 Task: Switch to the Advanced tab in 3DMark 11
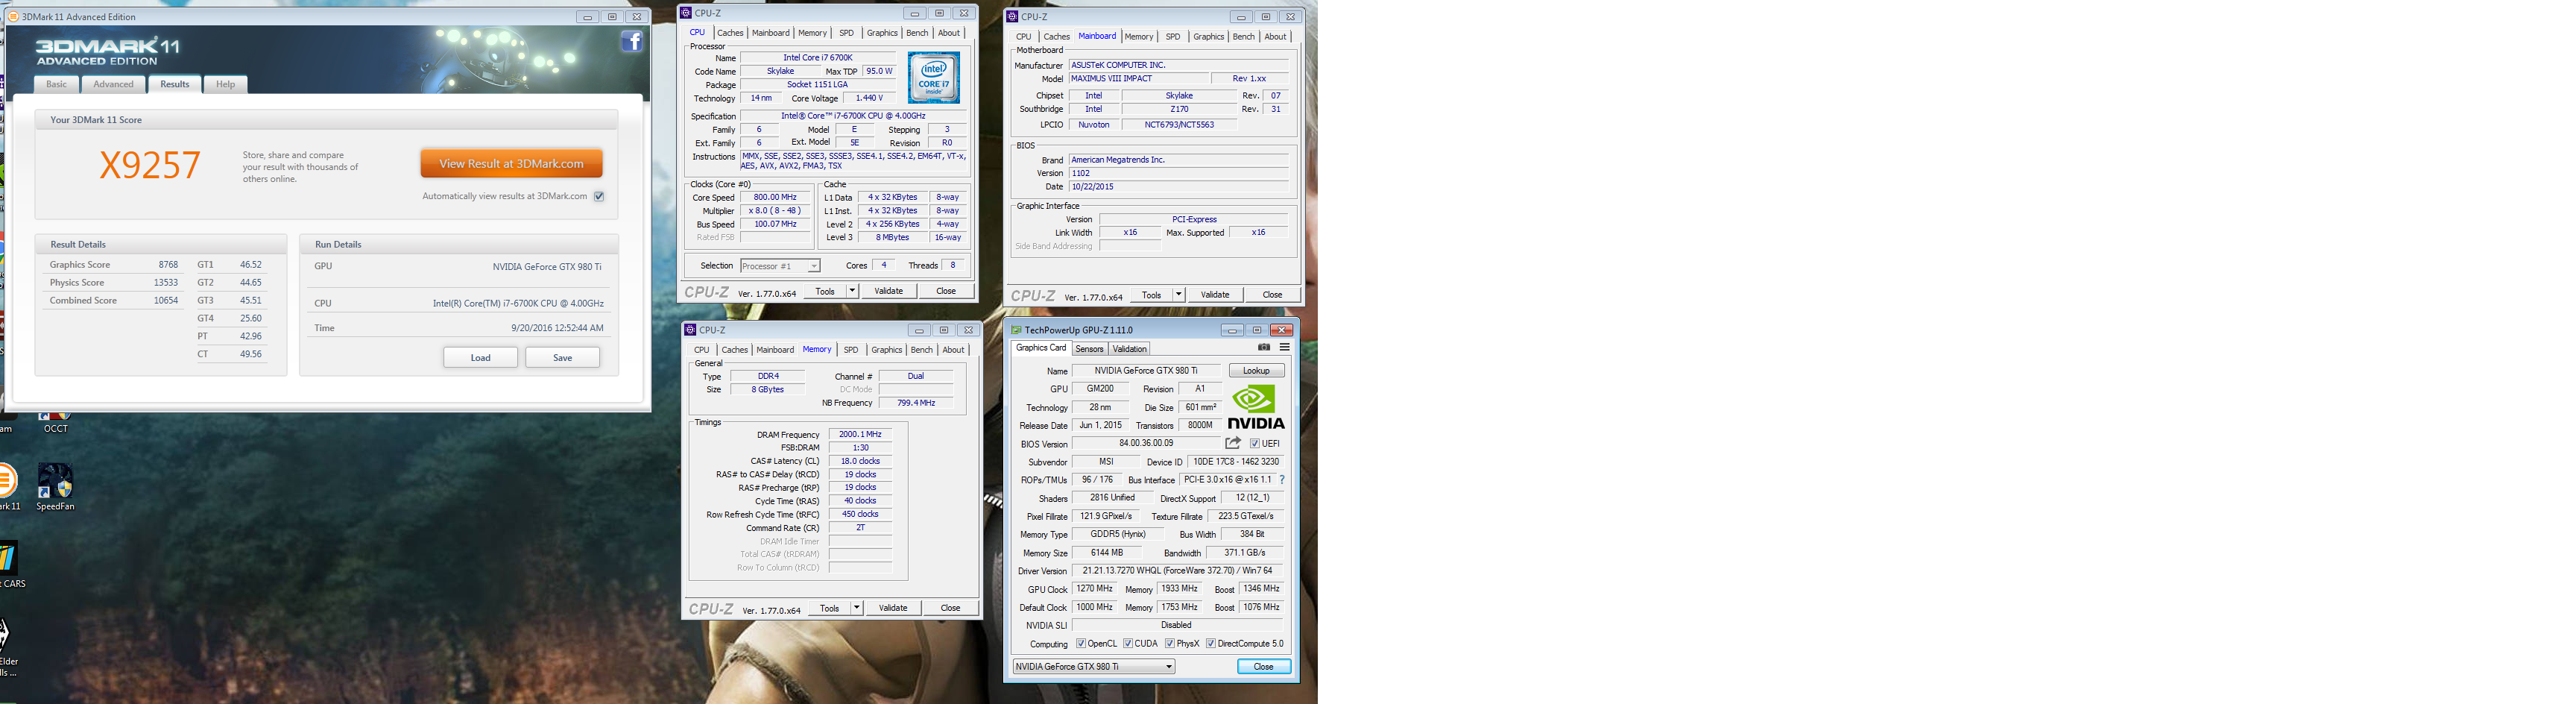(x=113, y=84)
